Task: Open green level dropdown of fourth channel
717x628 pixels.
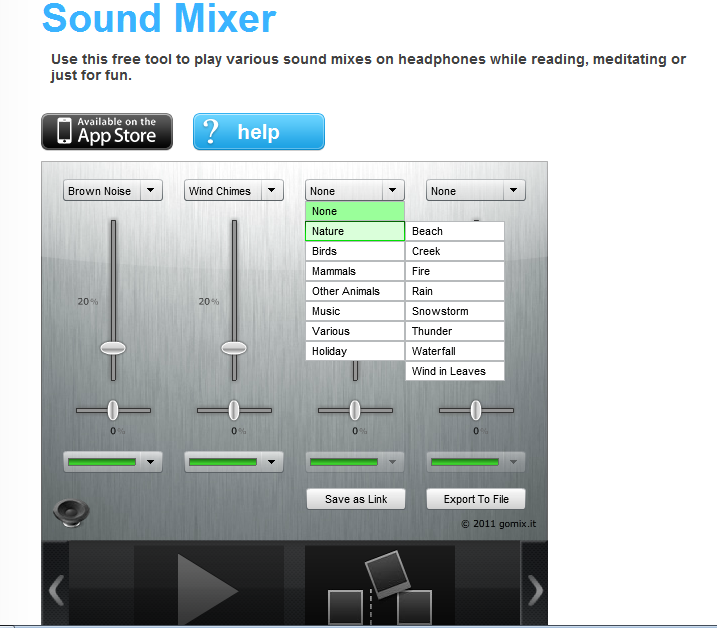Action: coord(476,462)
